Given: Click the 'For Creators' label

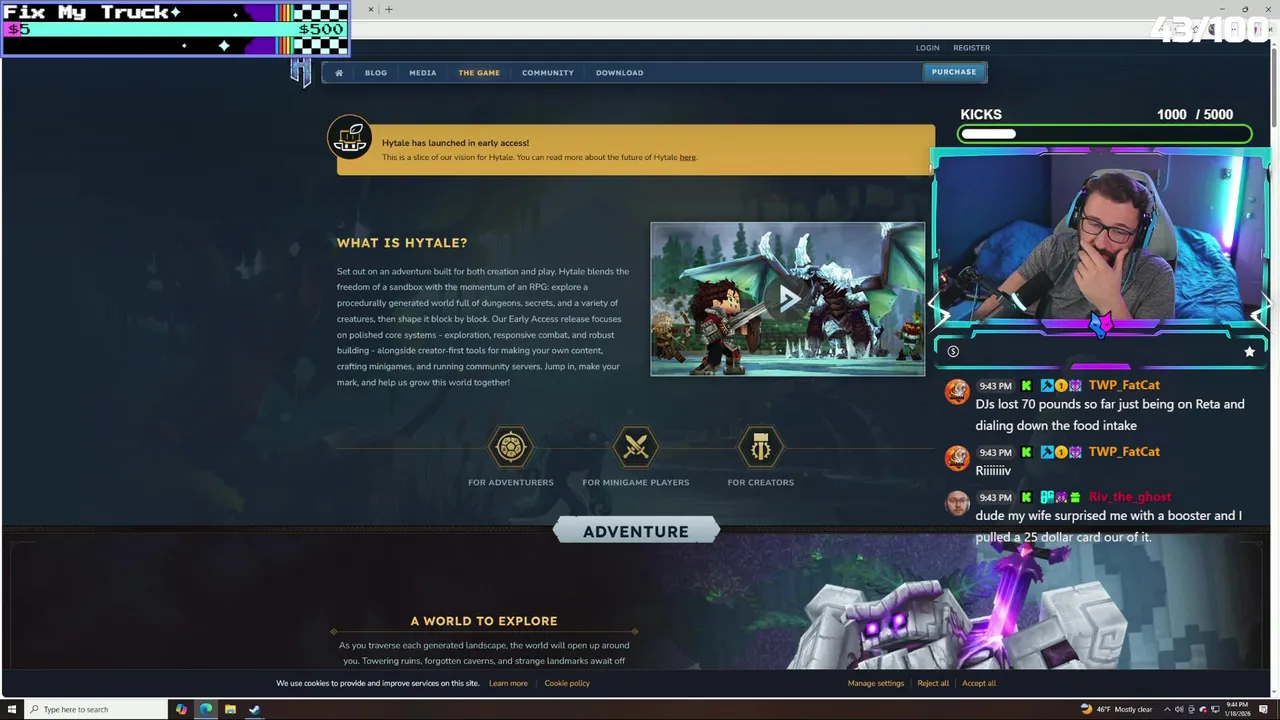Looking at the screenshot, I should (761, 482).
